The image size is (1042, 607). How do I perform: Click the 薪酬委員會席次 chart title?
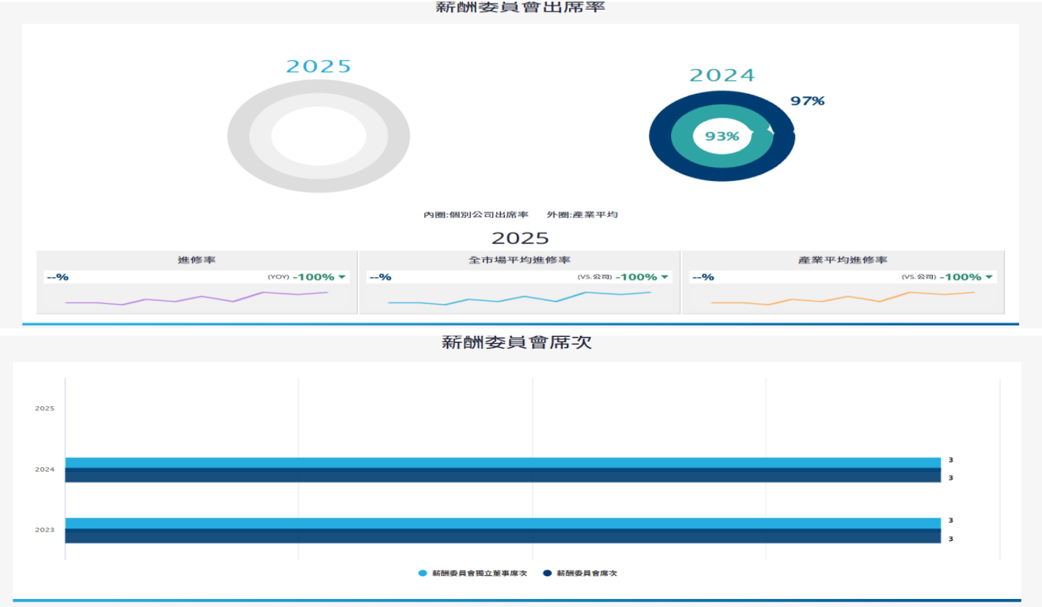pos(516,342)
